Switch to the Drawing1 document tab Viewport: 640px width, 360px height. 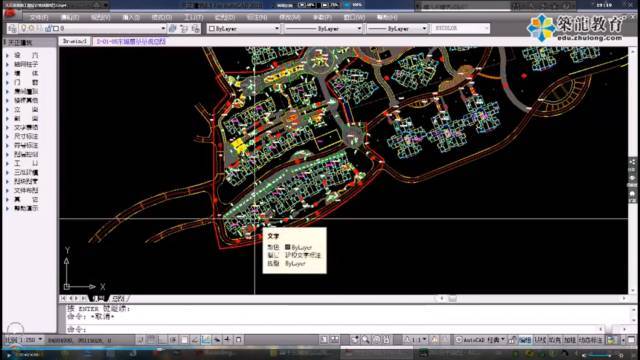point(75,41)
